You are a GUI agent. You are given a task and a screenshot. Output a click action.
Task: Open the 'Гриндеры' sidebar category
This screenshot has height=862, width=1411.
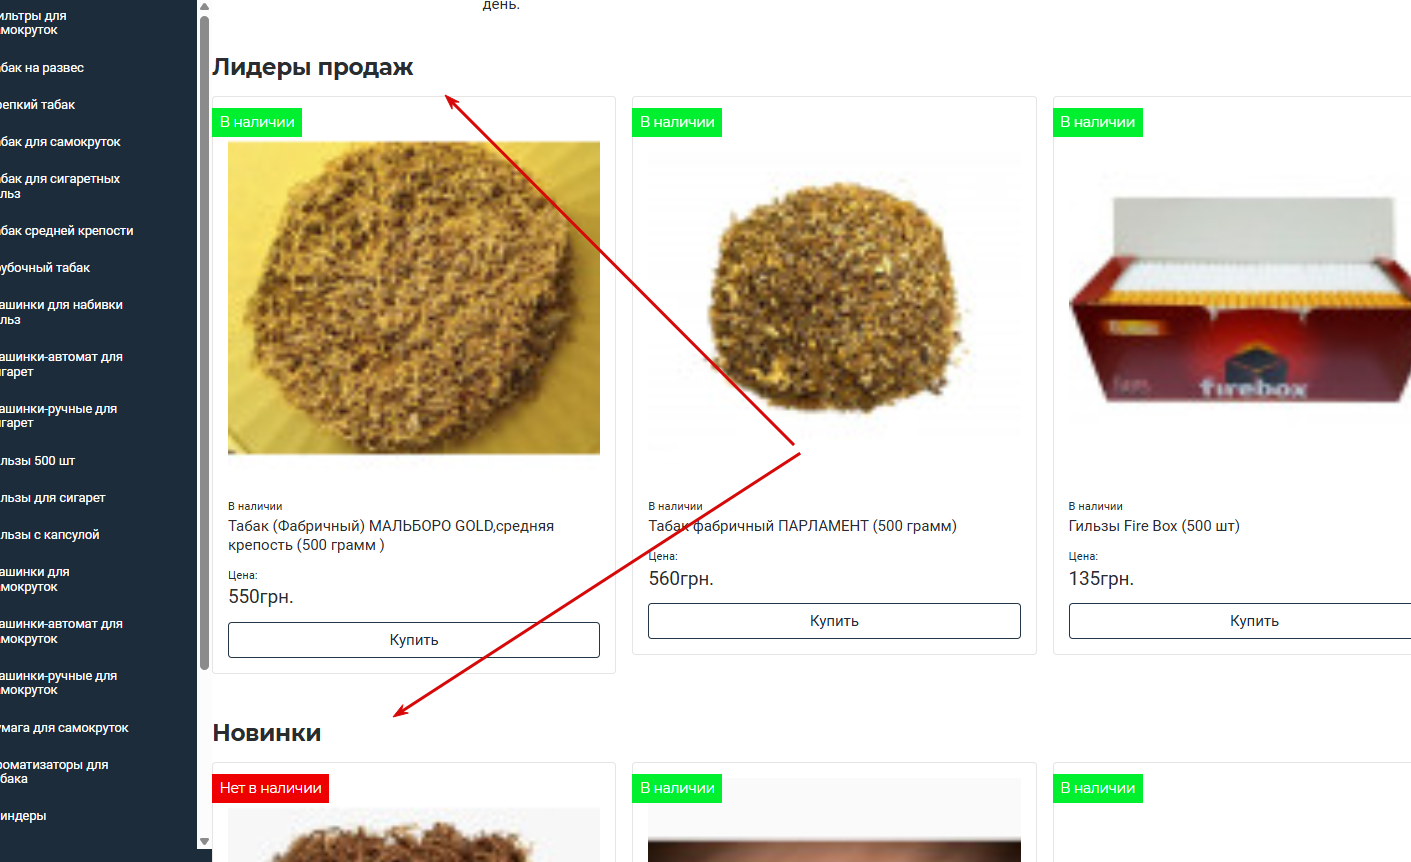click(x=23, y=816)
